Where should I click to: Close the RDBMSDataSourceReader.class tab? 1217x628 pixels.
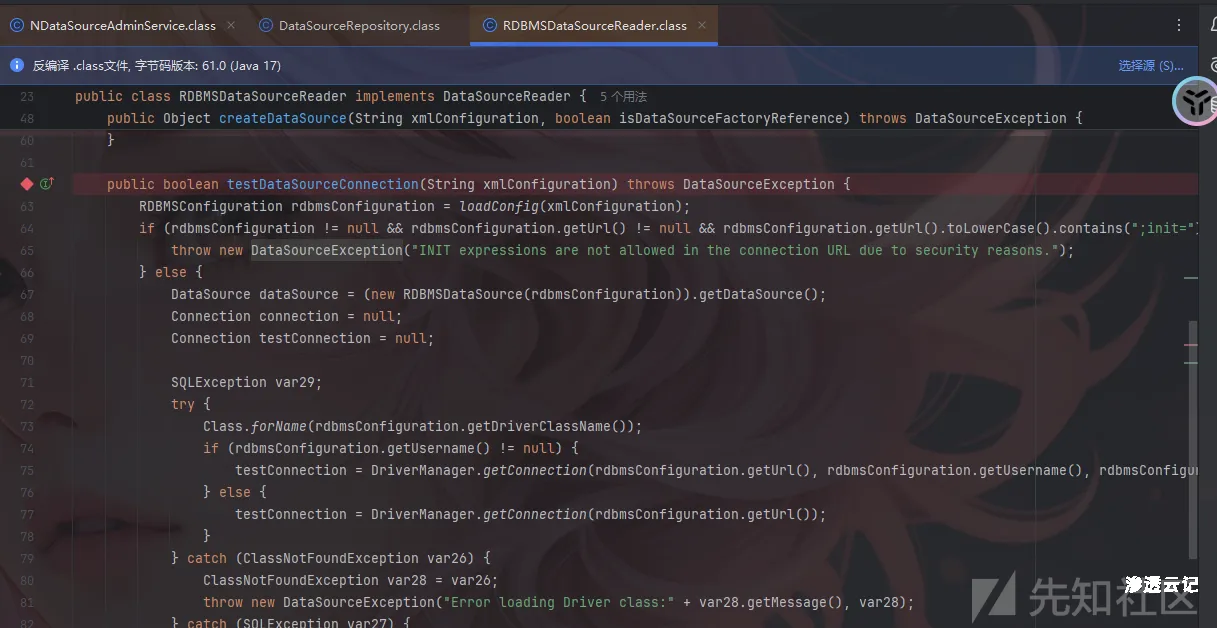[702, 25]
